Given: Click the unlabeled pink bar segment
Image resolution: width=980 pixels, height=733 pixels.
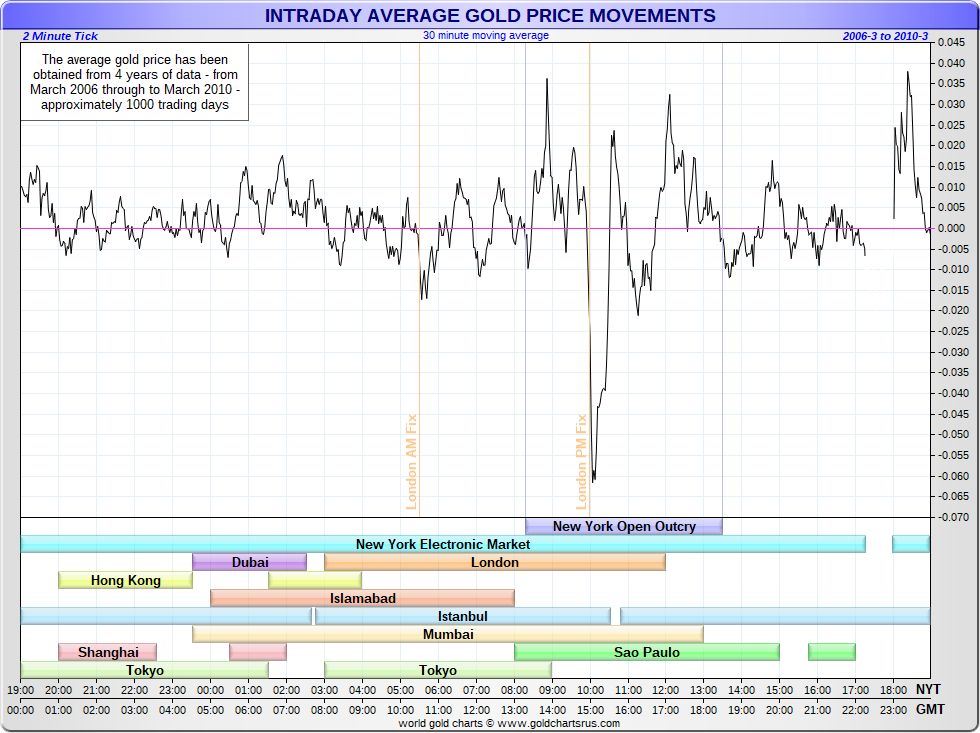Looking at the screenshot, I should click(258, 652).
